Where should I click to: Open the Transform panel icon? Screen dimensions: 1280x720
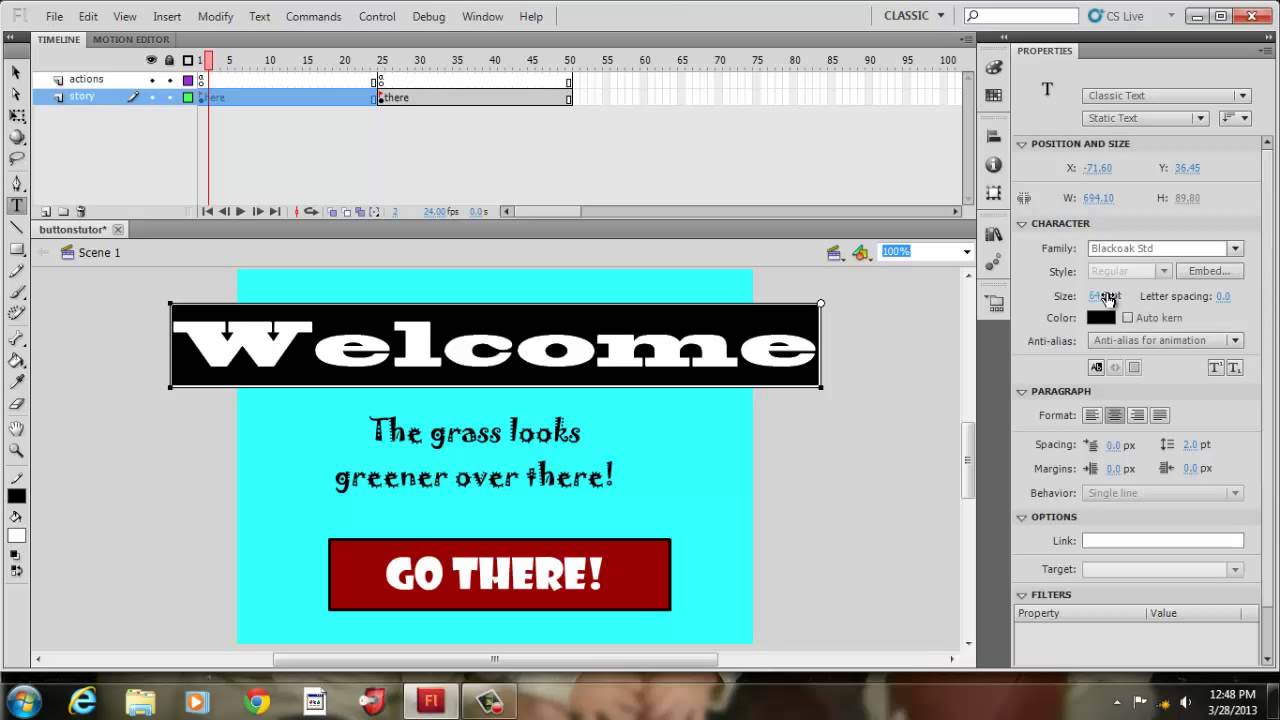993,192
